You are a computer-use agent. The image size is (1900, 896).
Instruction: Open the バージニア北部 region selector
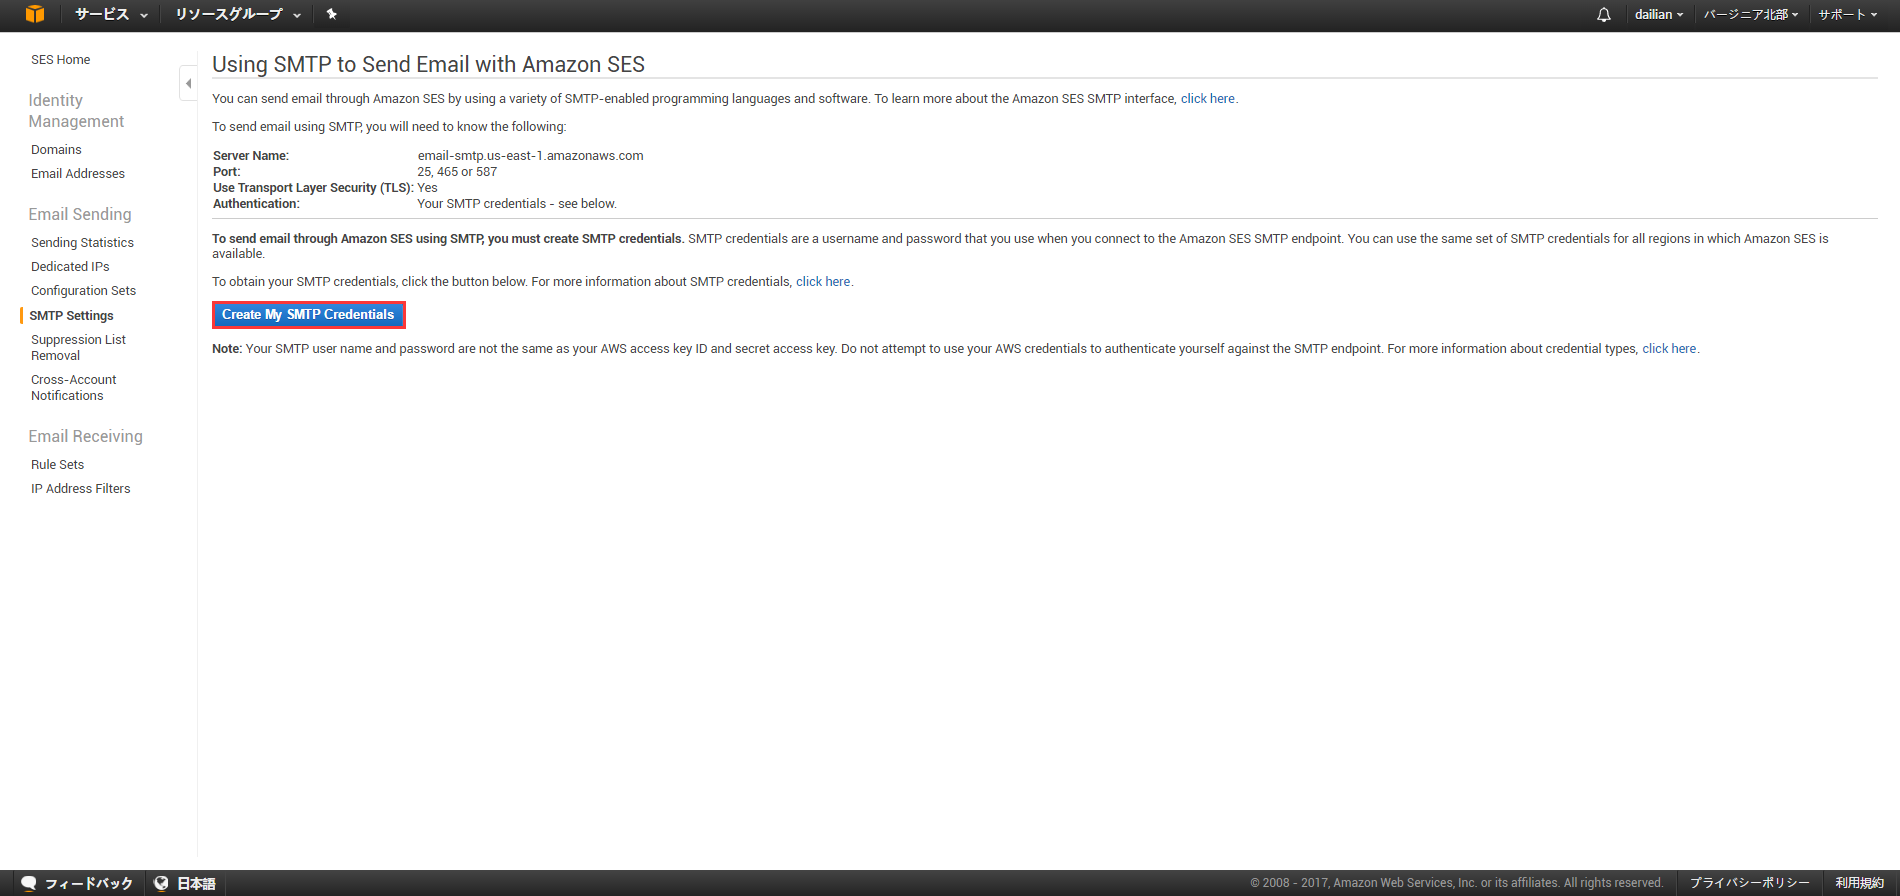pyautogui.click(x=1750, y=14)
